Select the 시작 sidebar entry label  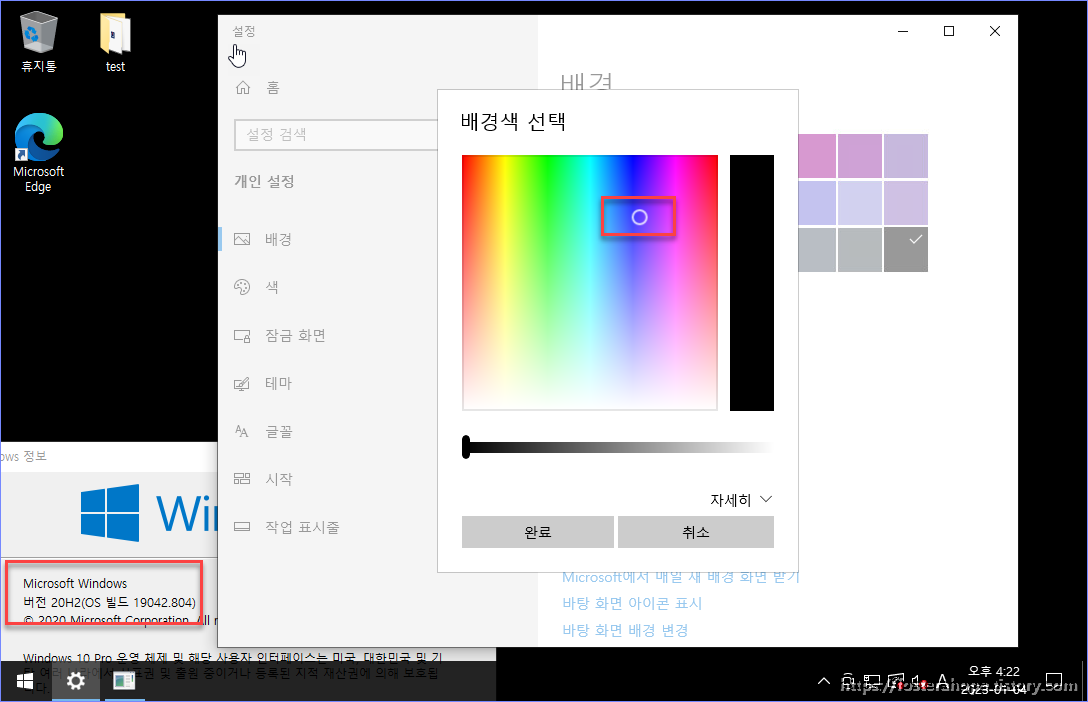coord(279,479)
